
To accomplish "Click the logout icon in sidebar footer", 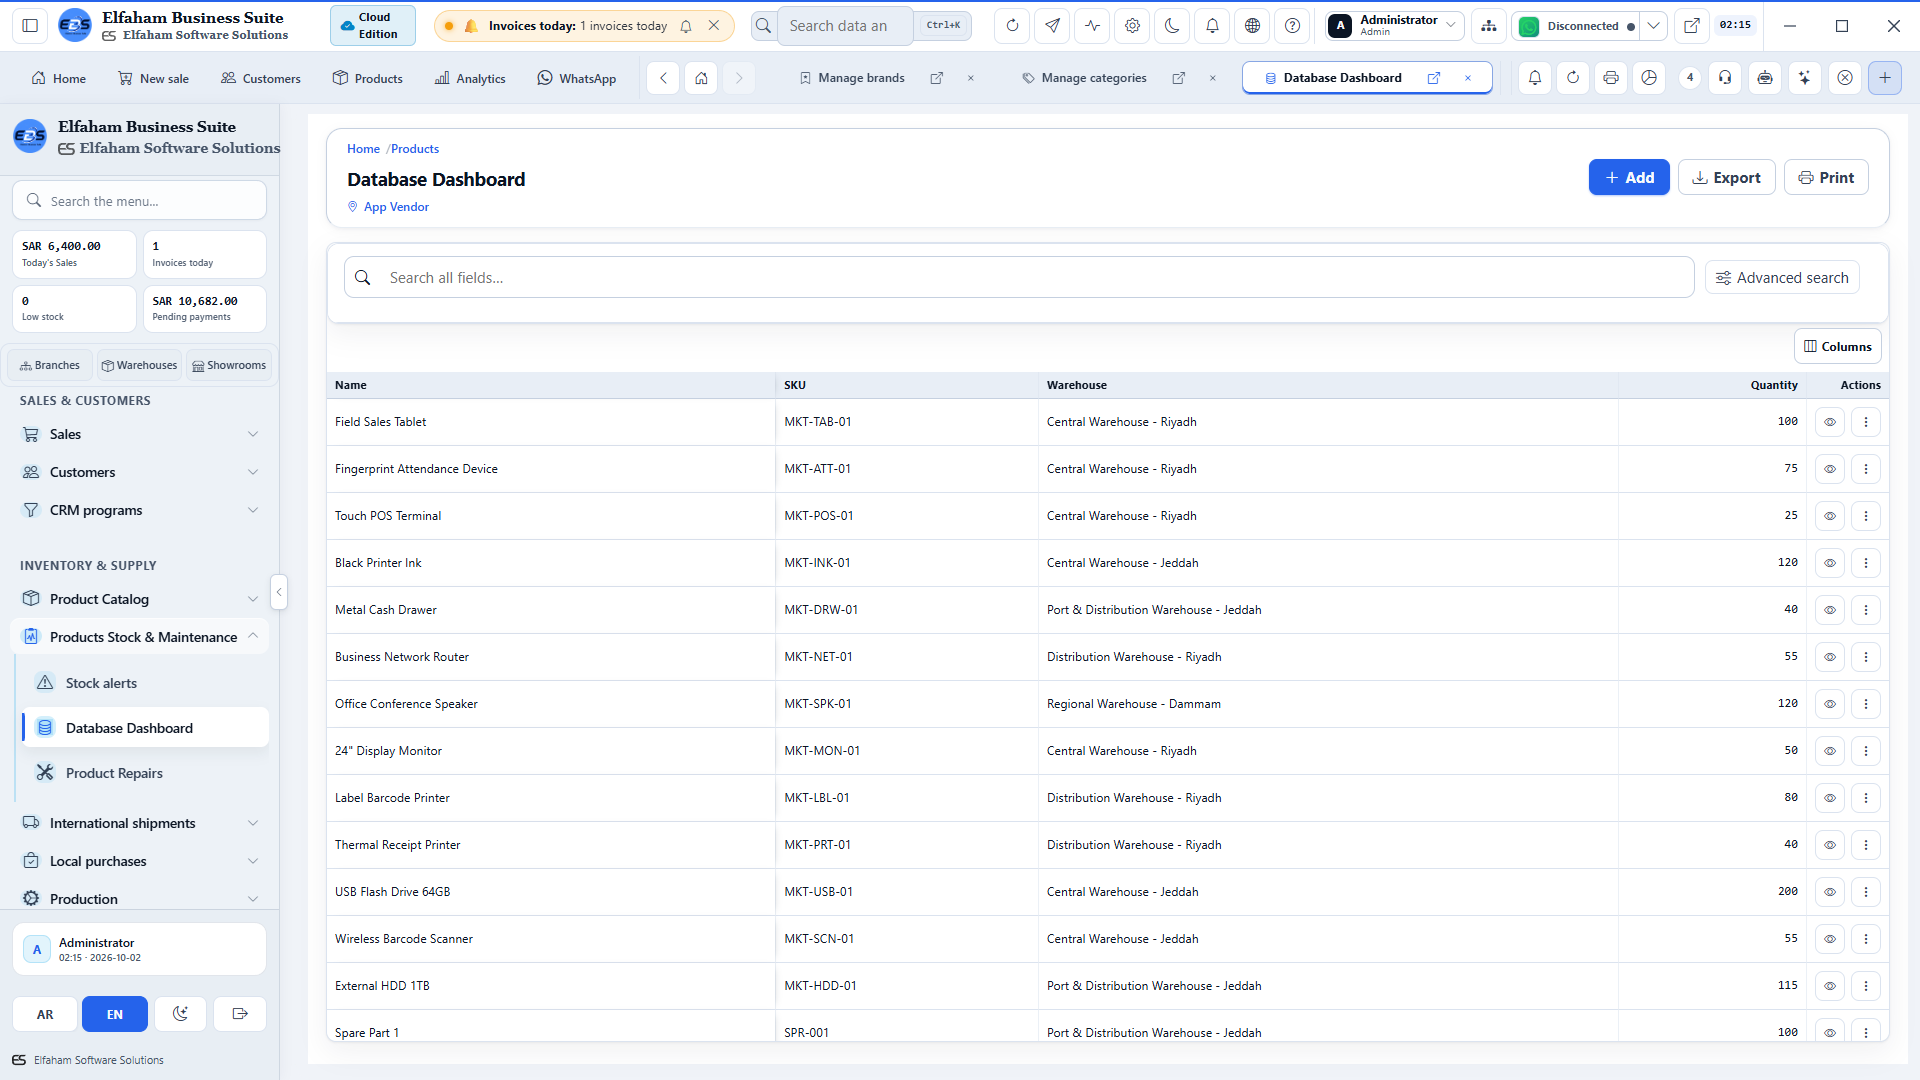I will (240, 1014).
